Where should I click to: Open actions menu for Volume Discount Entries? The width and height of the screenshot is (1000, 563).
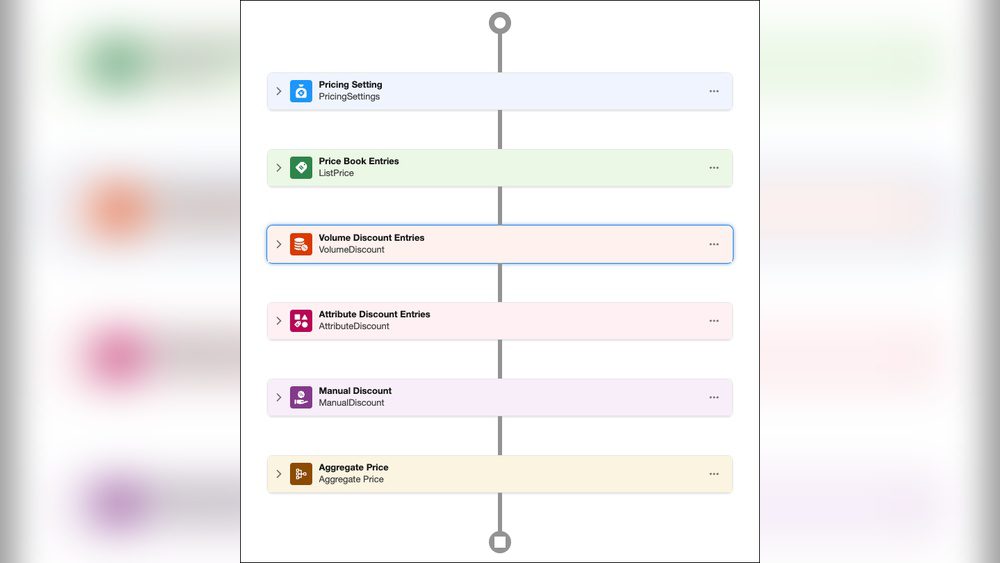click(x=714, y=244)
